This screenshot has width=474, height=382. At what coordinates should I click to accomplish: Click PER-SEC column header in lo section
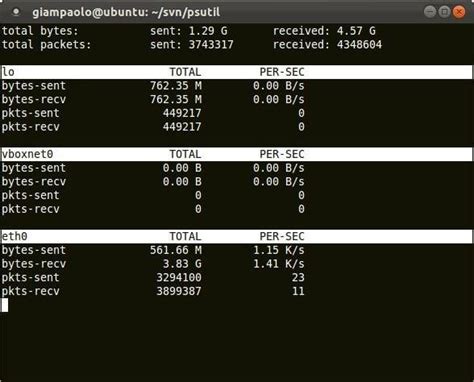(282, 72)
